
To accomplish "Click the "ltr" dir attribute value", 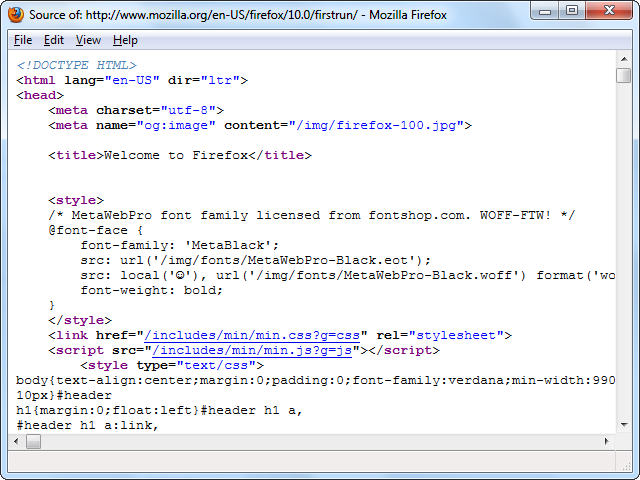I will pyautogui.click(x=220, y=80).
